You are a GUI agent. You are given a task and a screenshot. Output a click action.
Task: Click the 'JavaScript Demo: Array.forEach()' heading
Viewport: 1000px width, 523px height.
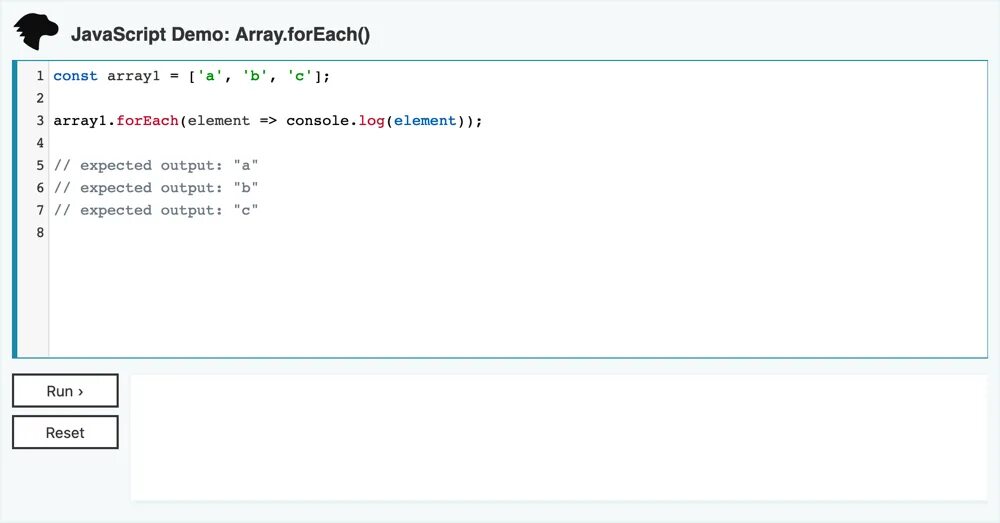pos(220,34)
